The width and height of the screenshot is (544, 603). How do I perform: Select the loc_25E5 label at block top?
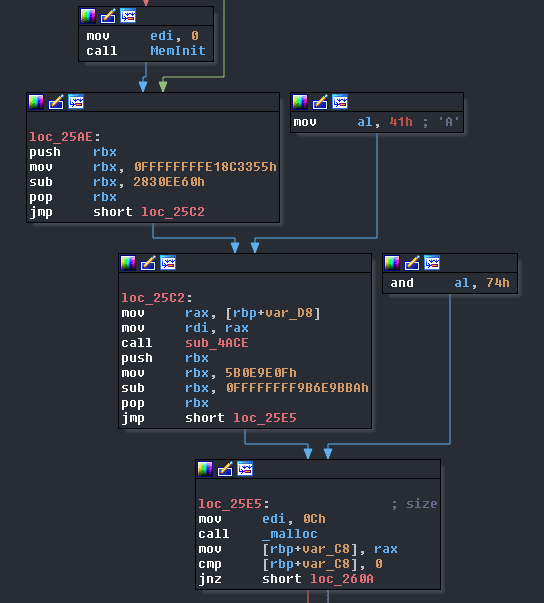230,504
